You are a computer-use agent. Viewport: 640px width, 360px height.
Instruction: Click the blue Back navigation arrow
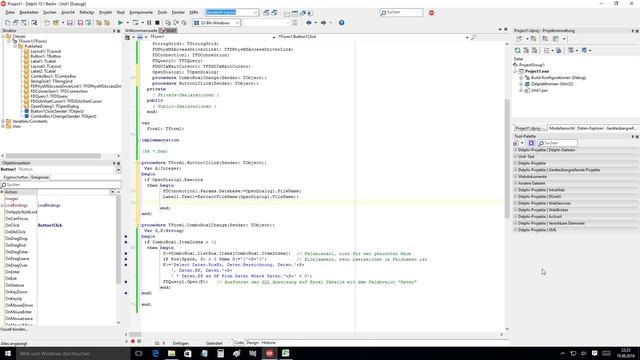pyautogui.click(x=309, y=23)
